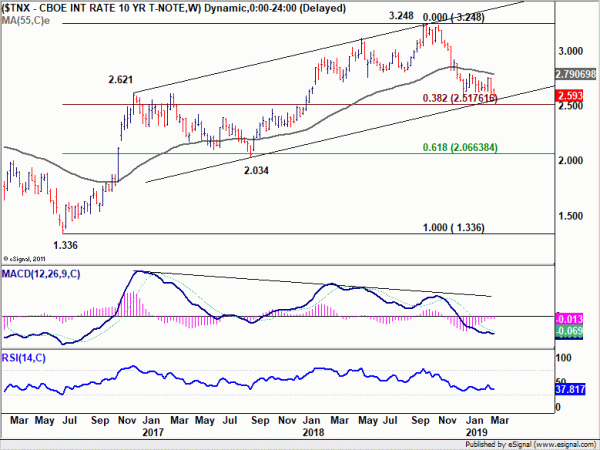
Task: Click the 2.593 current price tag
Action: coord(570,96)
